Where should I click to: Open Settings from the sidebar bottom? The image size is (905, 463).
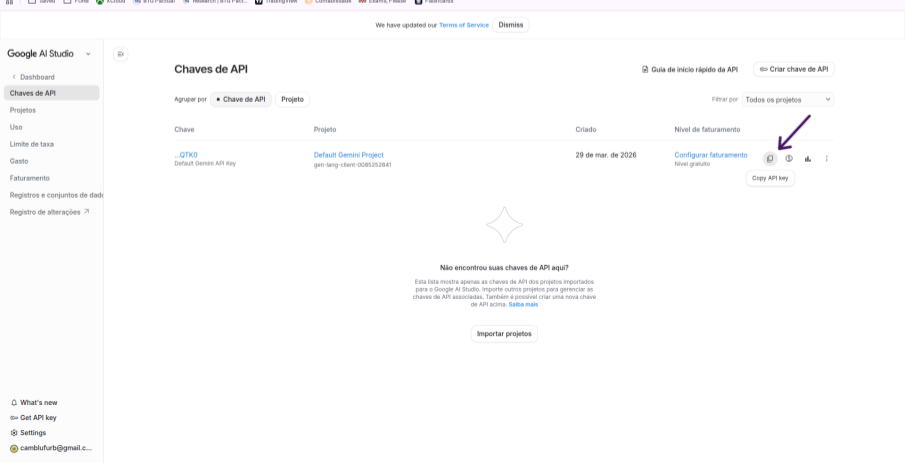click(32, 433)
